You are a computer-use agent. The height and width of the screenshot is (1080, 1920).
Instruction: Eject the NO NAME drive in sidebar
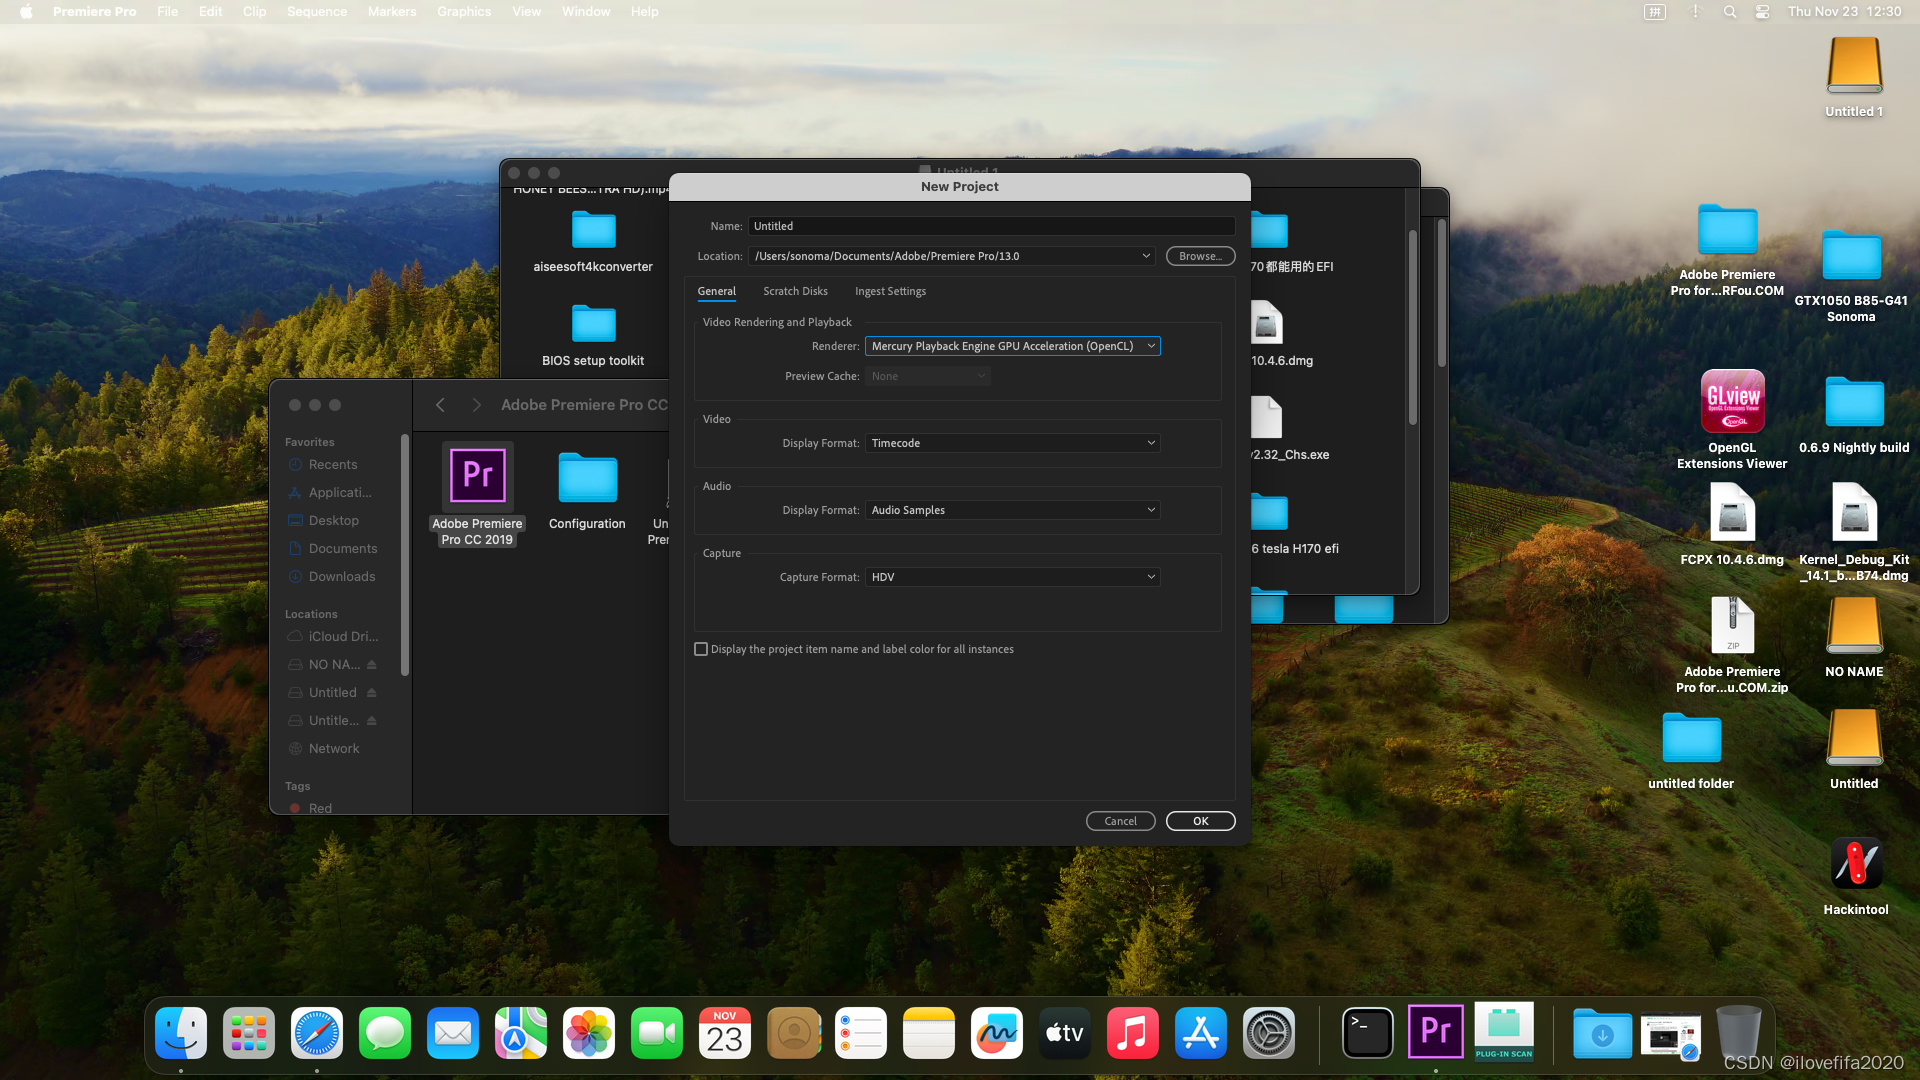[x=372, y=665]
